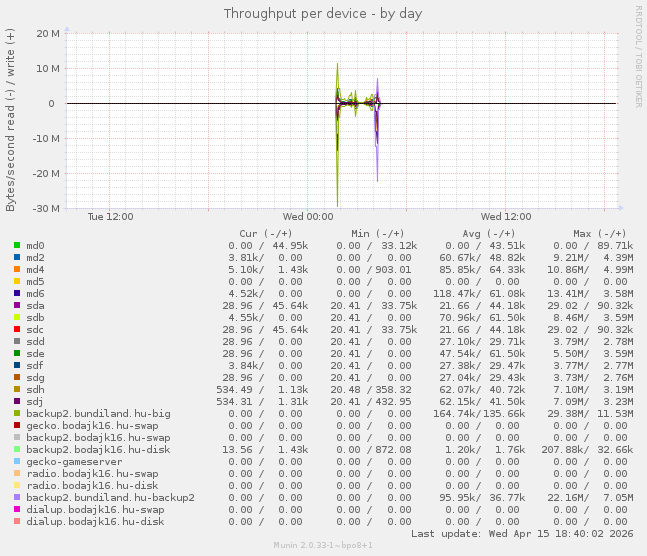Click the gecko-gameserver label
The image size is (647, 556).
pyautogui.click(x=74, y=461)
